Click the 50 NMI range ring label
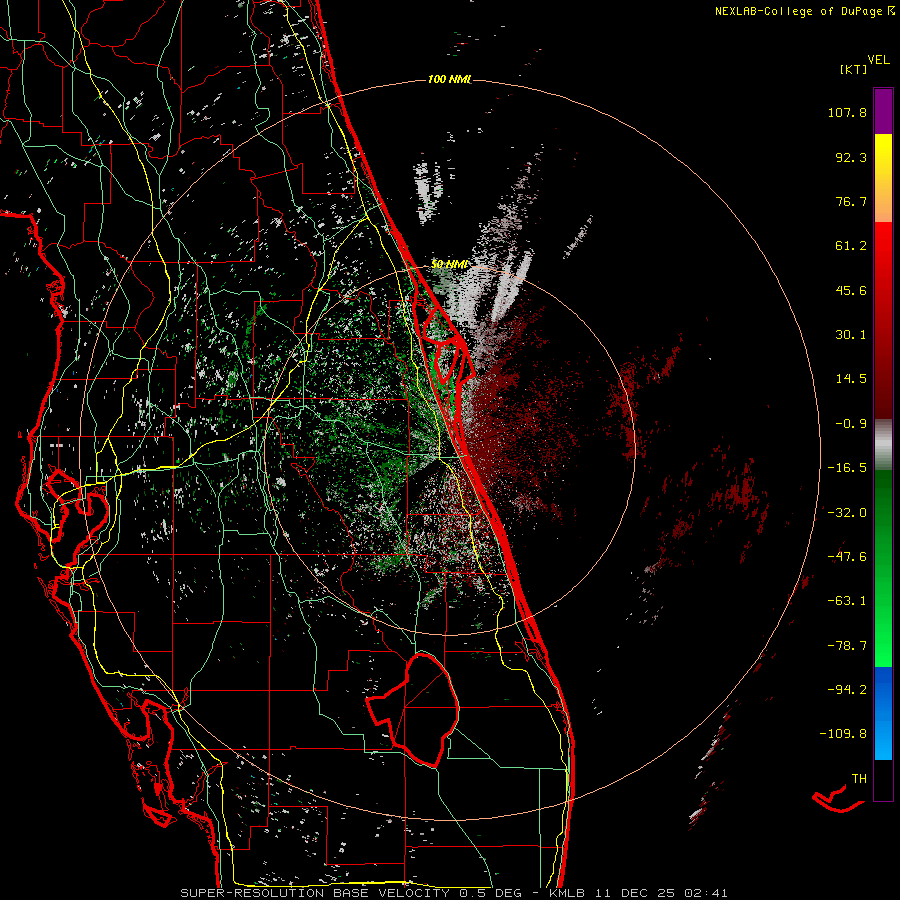Image resolution: width=900 pixels, height=900 pixels. point(449,264)
